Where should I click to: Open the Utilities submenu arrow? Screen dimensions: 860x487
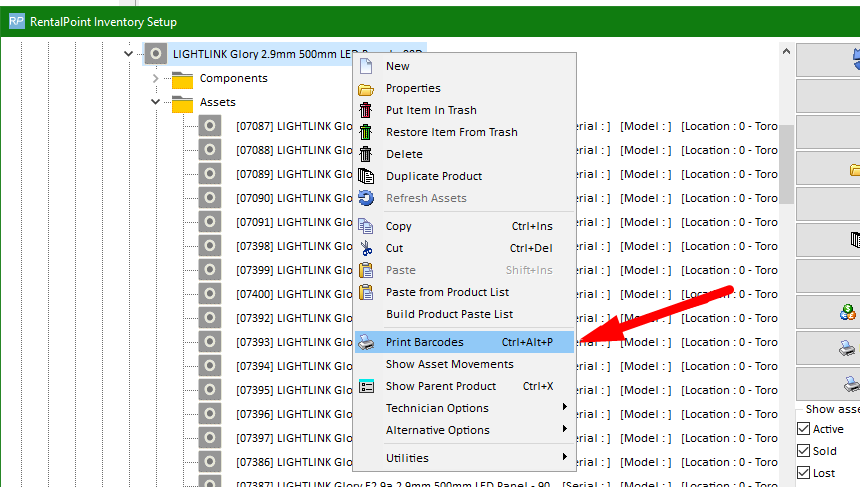point(564,457)
